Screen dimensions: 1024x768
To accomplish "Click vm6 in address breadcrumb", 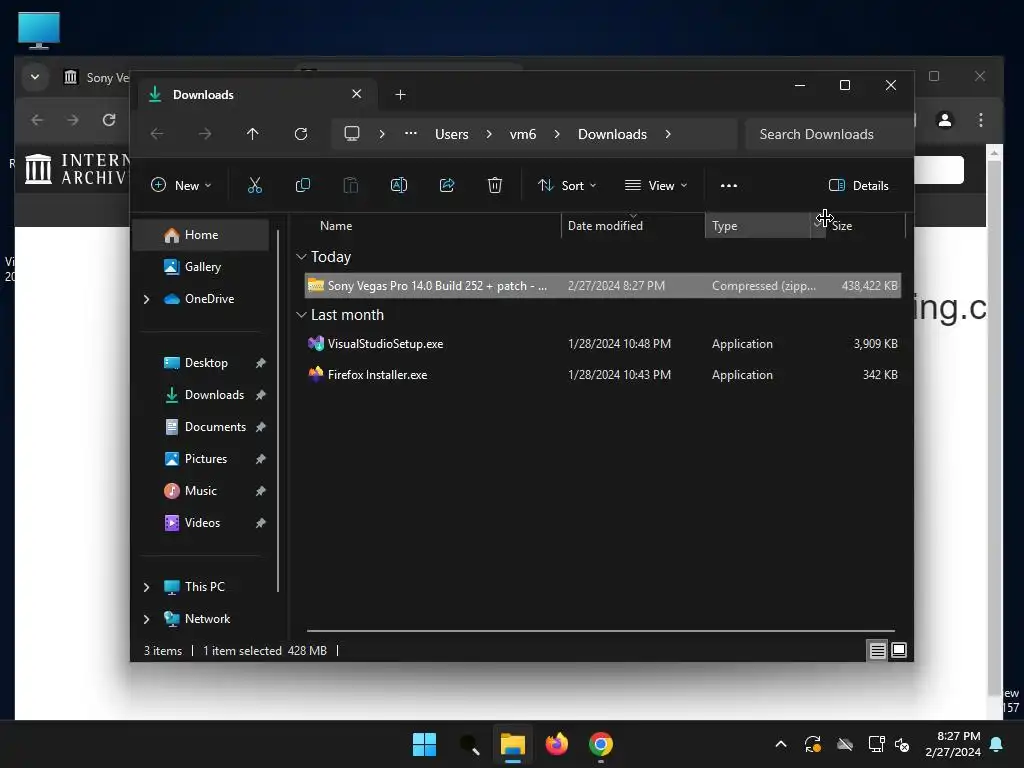I will click(522, 134).
